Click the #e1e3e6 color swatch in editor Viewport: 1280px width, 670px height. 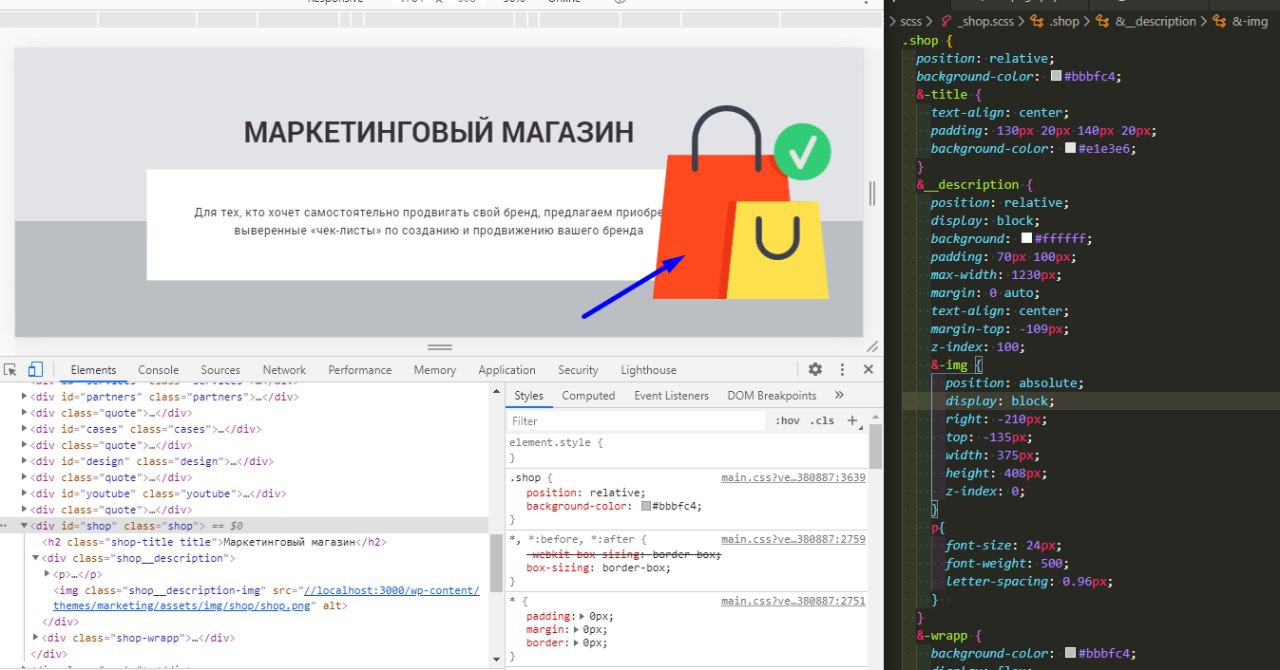tap(1070, 148)
